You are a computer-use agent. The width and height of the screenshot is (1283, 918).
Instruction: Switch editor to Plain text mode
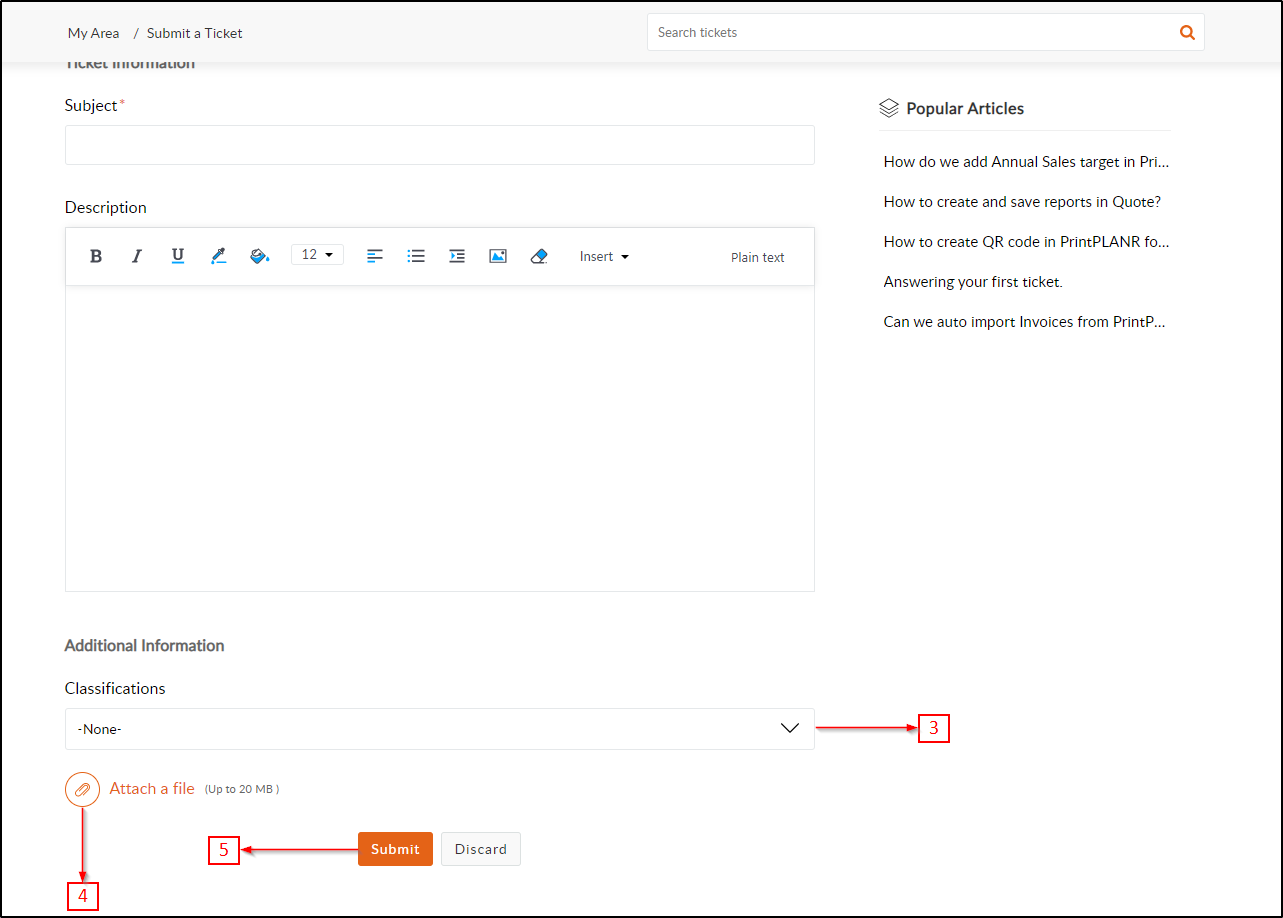click(757, 257)
